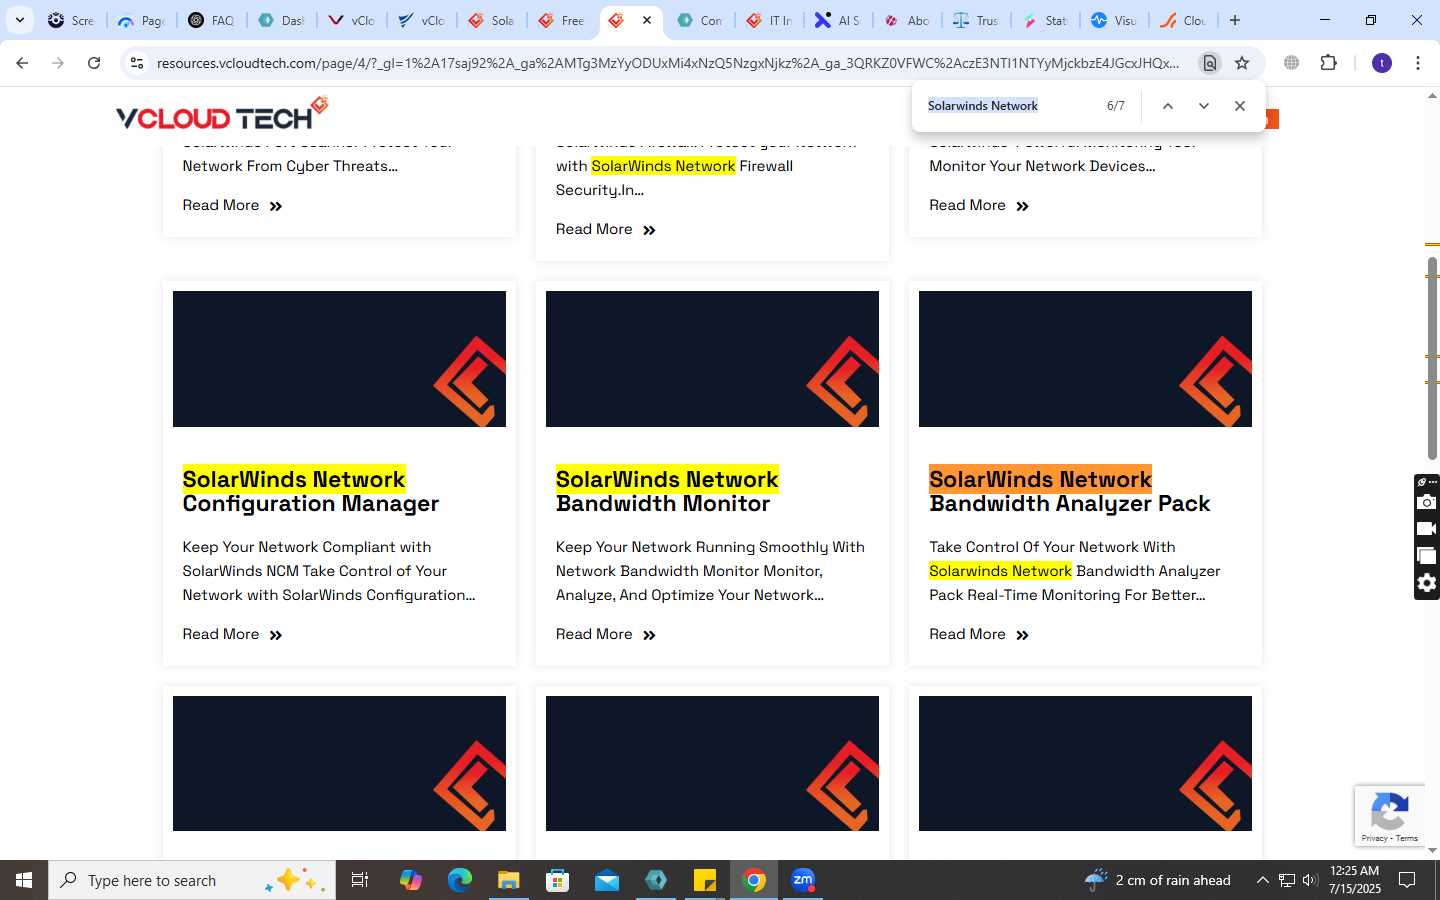
Task: Switch to the Stat tab
Action: (1045, 20)
